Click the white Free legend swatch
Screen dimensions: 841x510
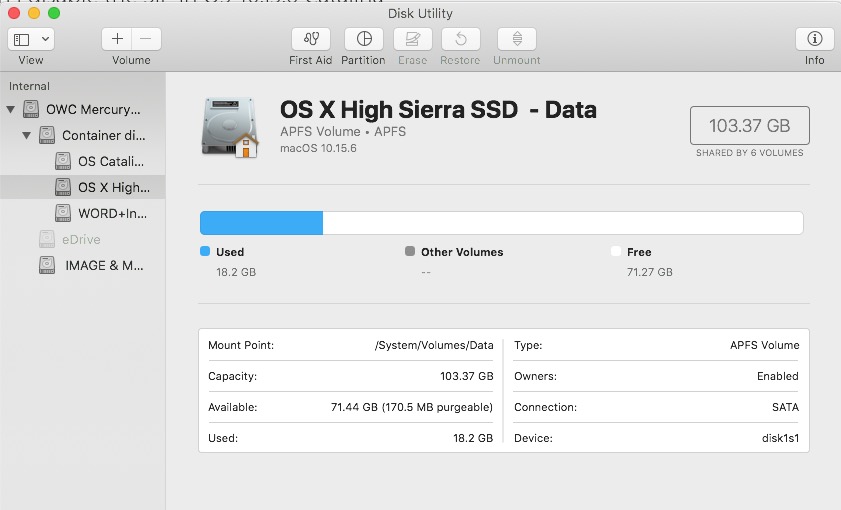click(x=616, y=251)
